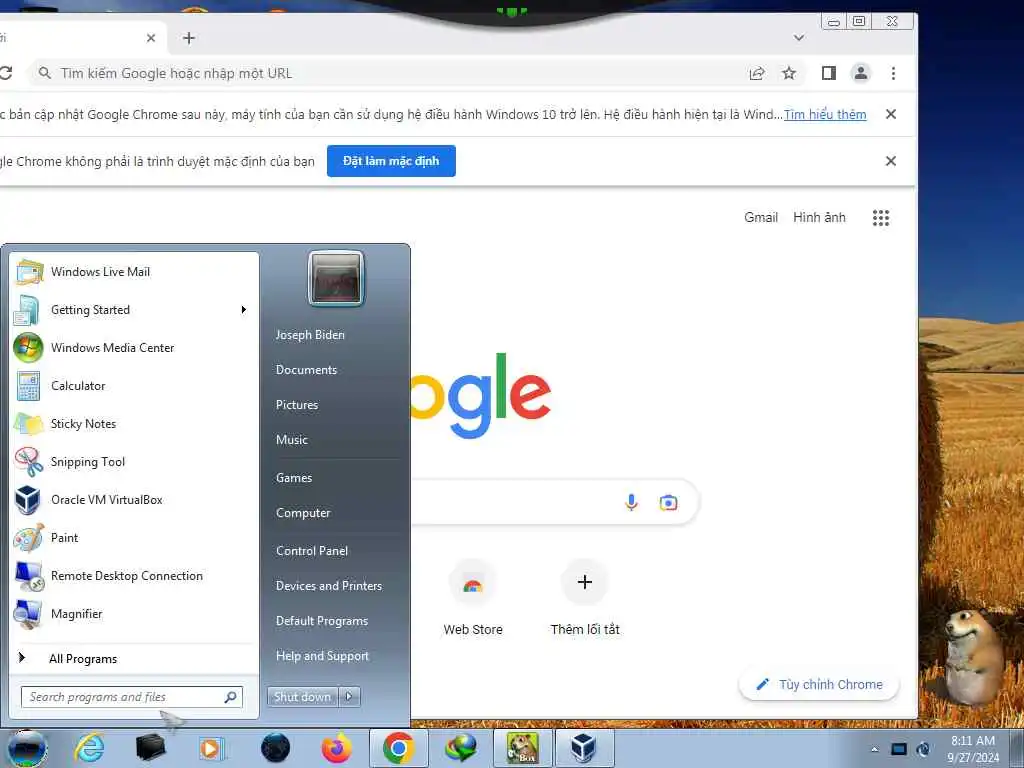
Task: Open Oracle VM VirtualBox from Start menu
Action: [134, 500]
